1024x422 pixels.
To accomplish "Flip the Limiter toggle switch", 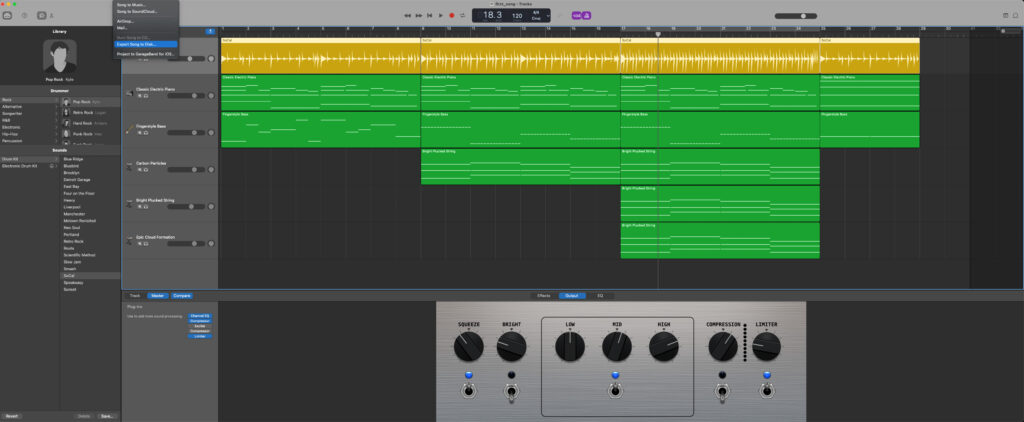I will tap(766, 389).
